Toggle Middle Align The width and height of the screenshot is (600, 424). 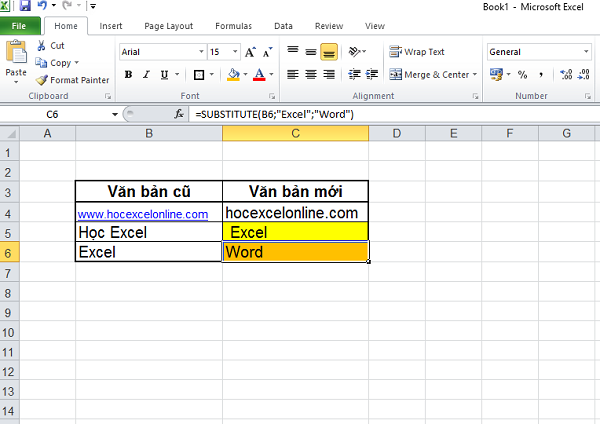(x=311, y=51)
